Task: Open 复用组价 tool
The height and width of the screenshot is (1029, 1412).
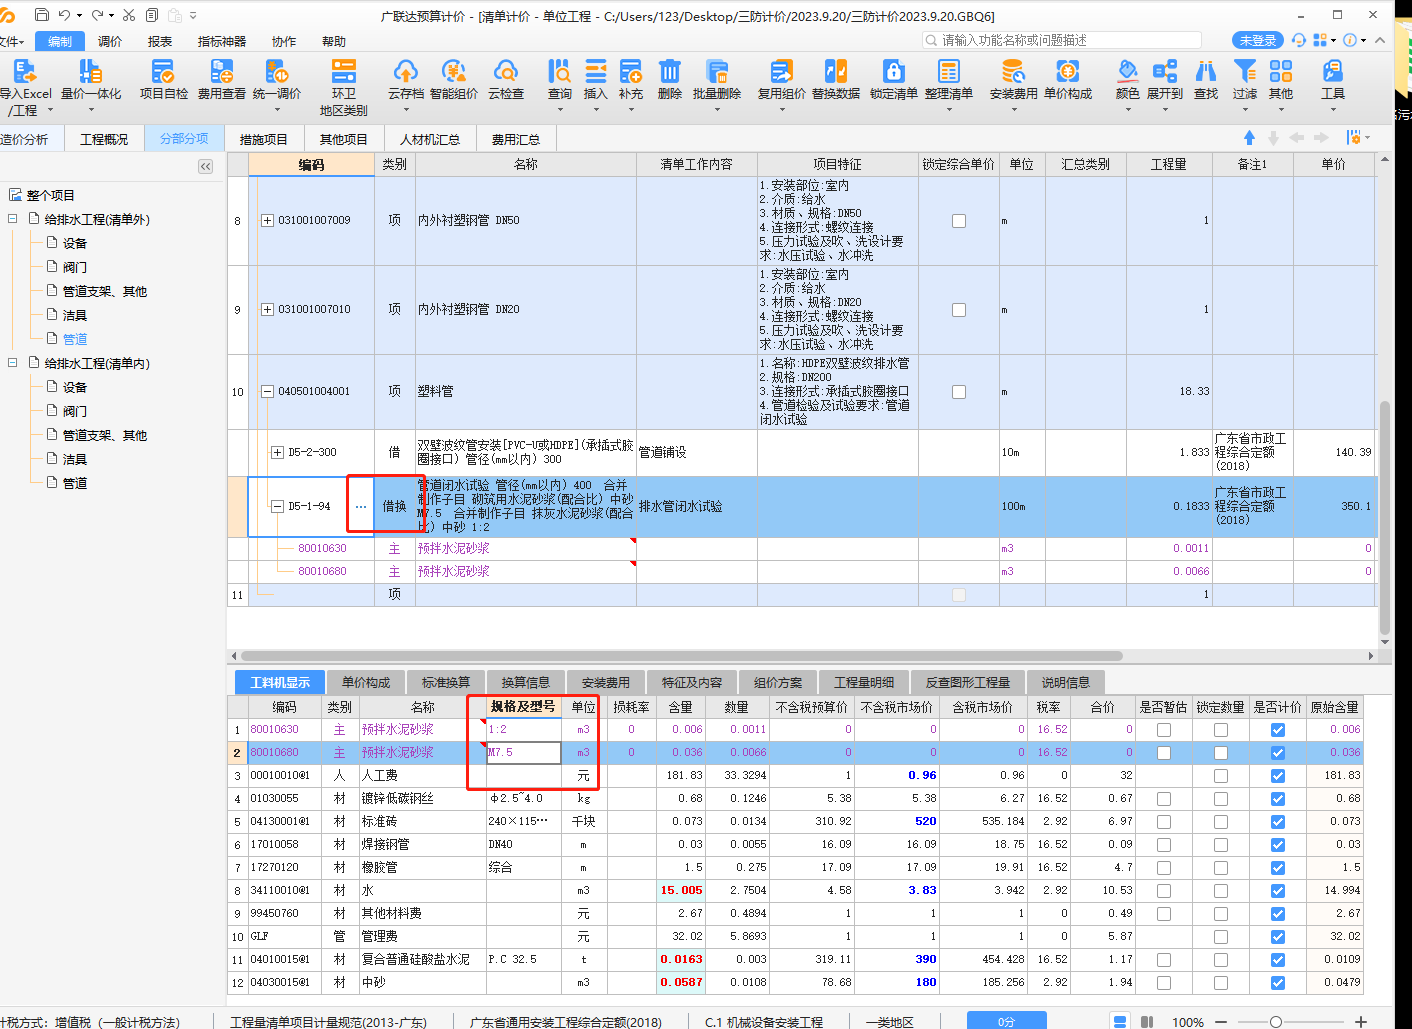Action: click(x=782, y=80)
